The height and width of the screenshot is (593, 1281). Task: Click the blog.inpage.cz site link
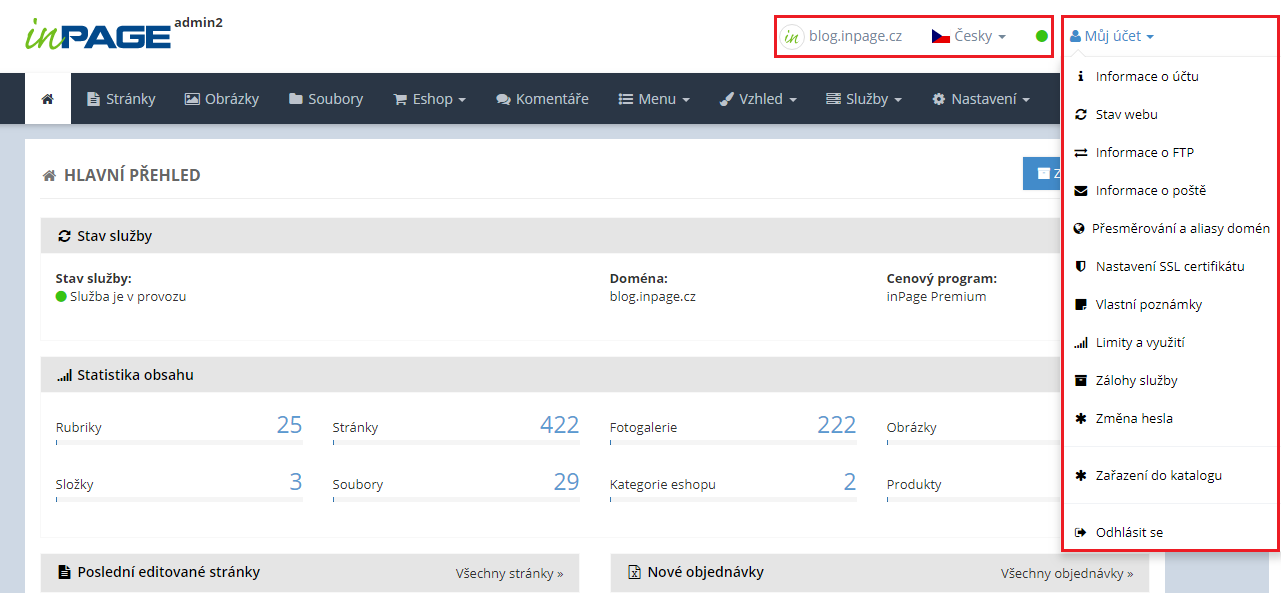coord(854,36)
